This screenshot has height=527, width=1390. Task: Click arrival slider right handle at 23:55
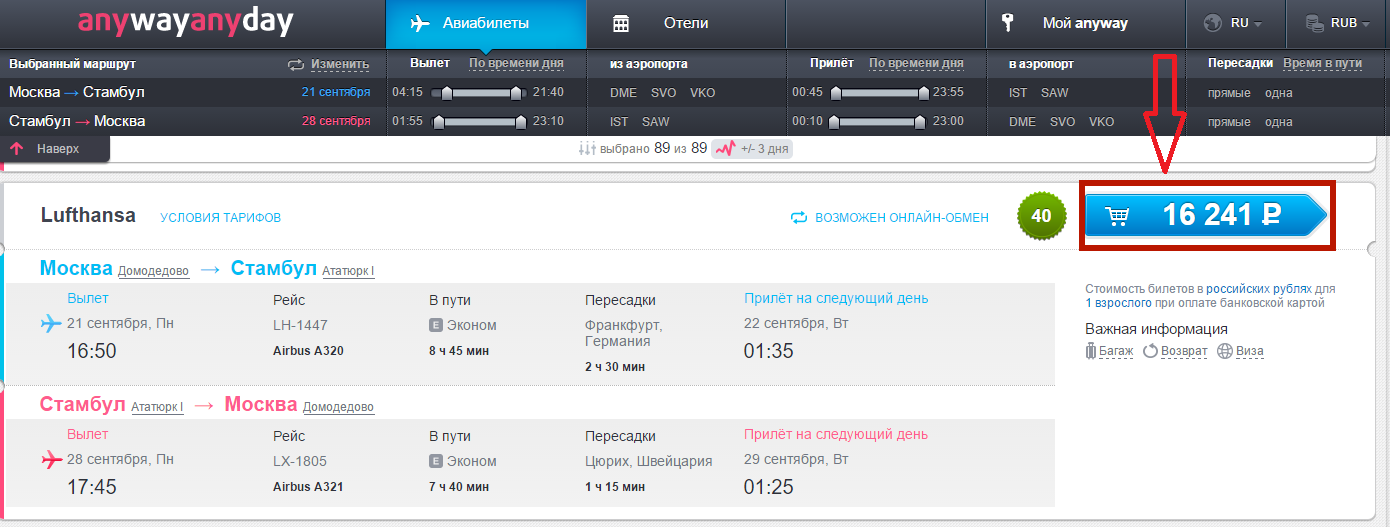pos(924,93)
